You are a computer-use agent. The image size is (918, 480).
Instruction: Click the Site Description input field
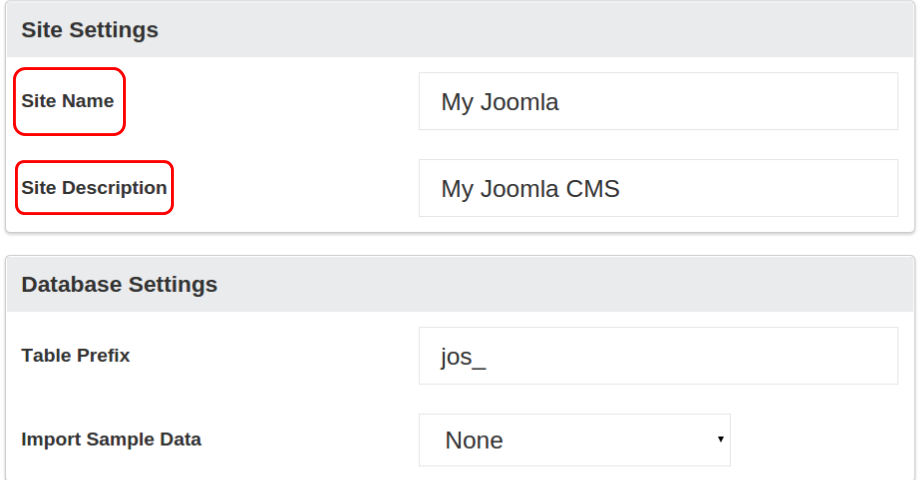[658, 188]
